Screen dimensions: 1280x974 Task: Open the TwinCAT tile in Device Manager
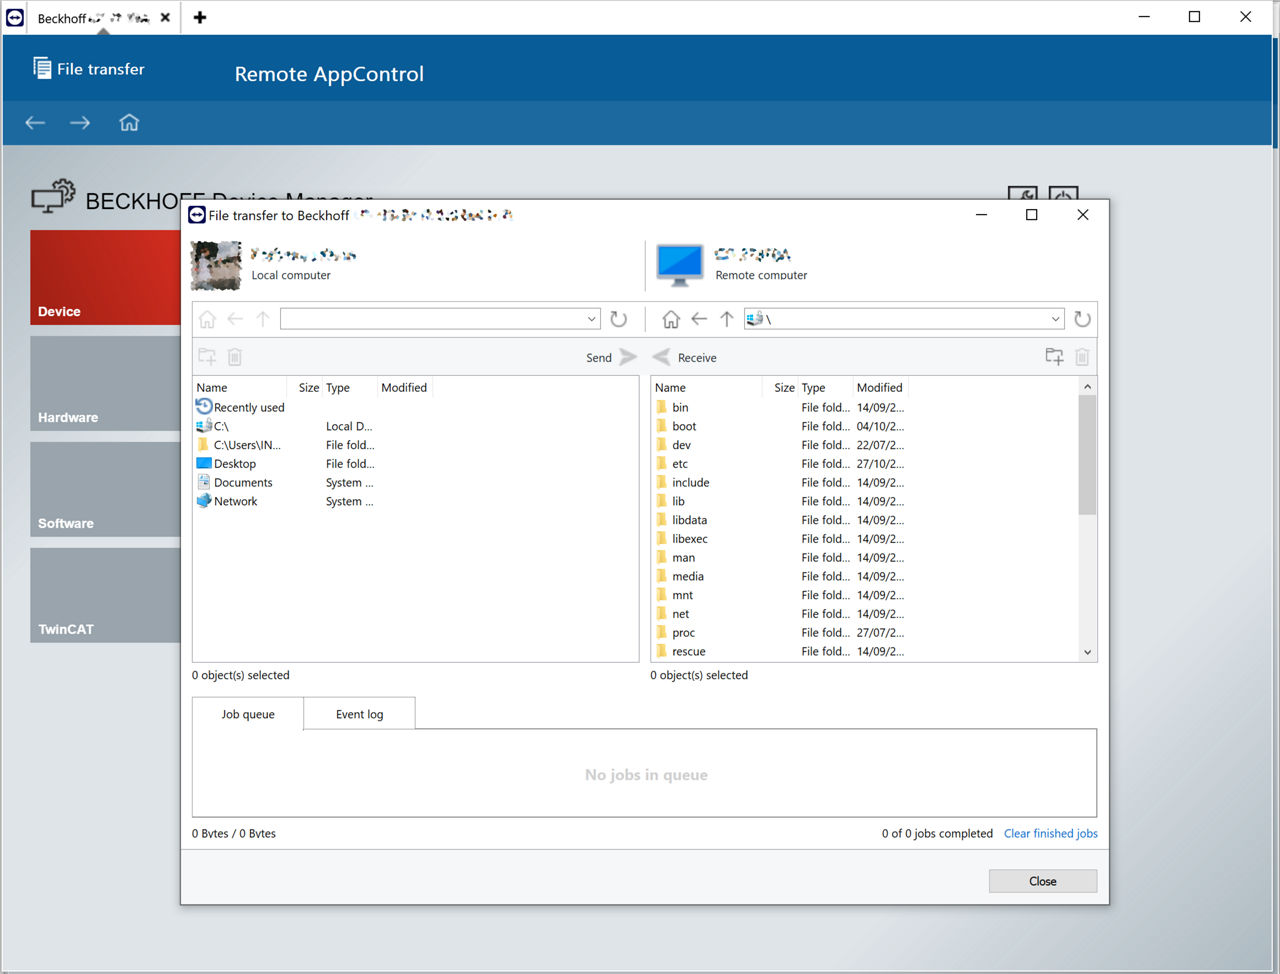[105, 596]
